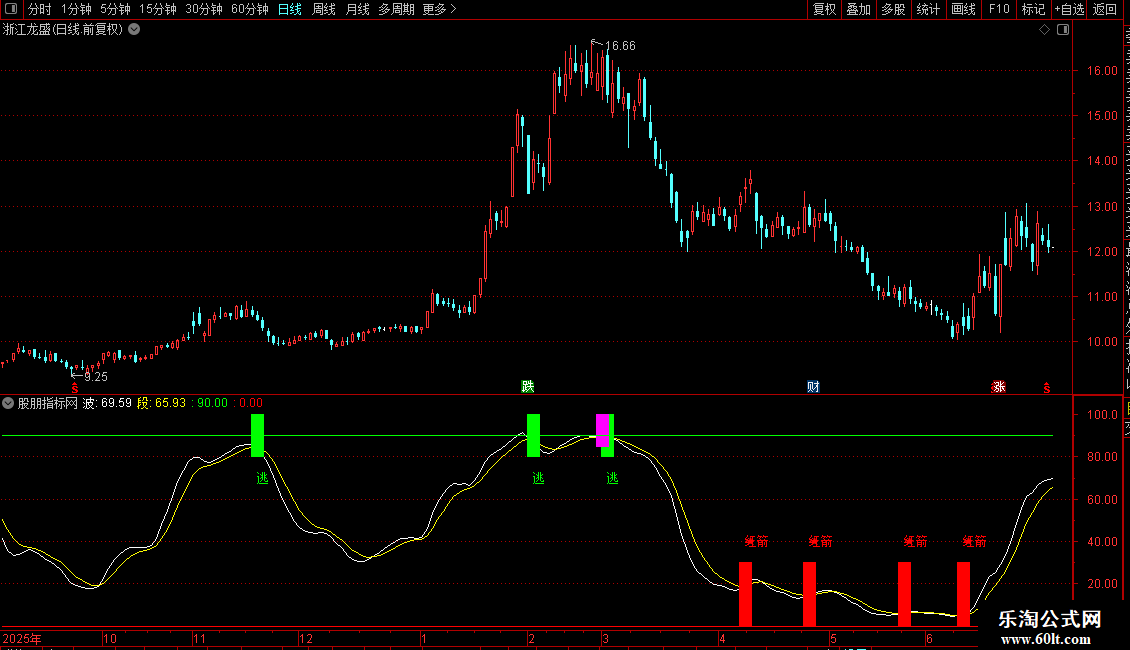The width and height of the screenshot is (1130, 650).
Task: Open F10 company information
Action: 999,9
